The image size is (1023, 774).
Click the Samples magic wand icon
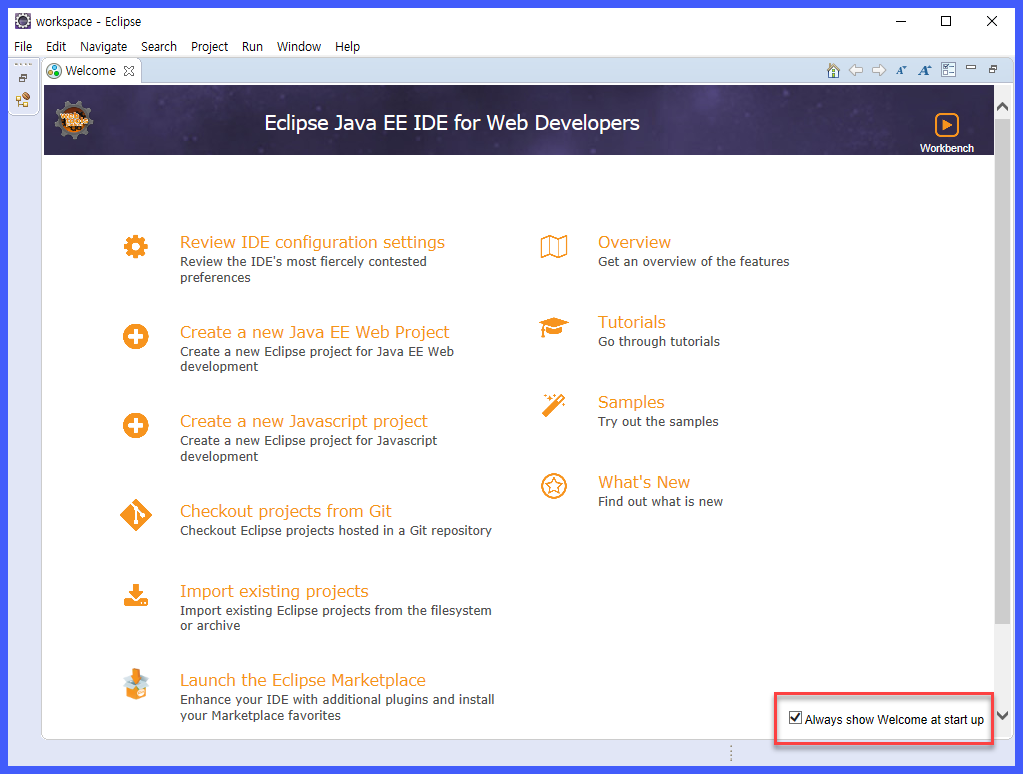tap(554, 405)
